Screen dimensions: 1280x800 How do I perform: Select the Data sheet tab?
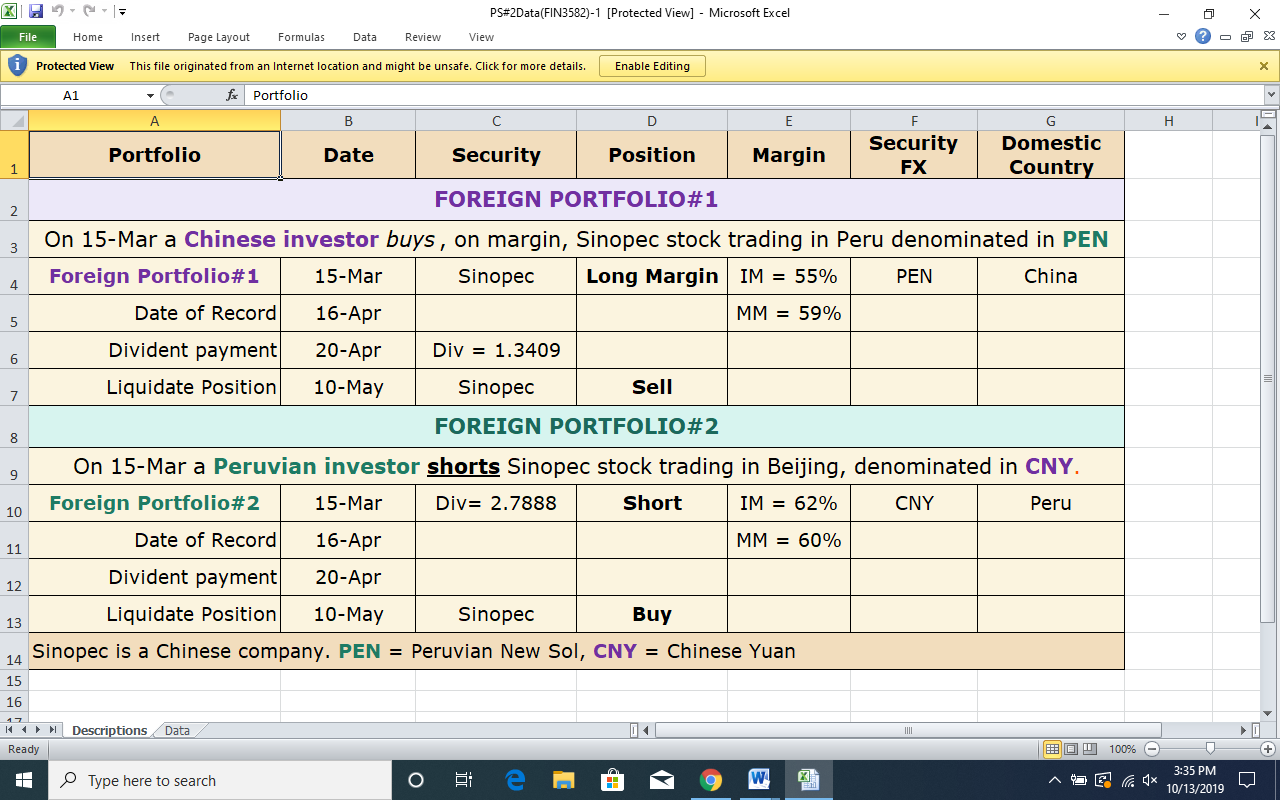tap(176, 730)
